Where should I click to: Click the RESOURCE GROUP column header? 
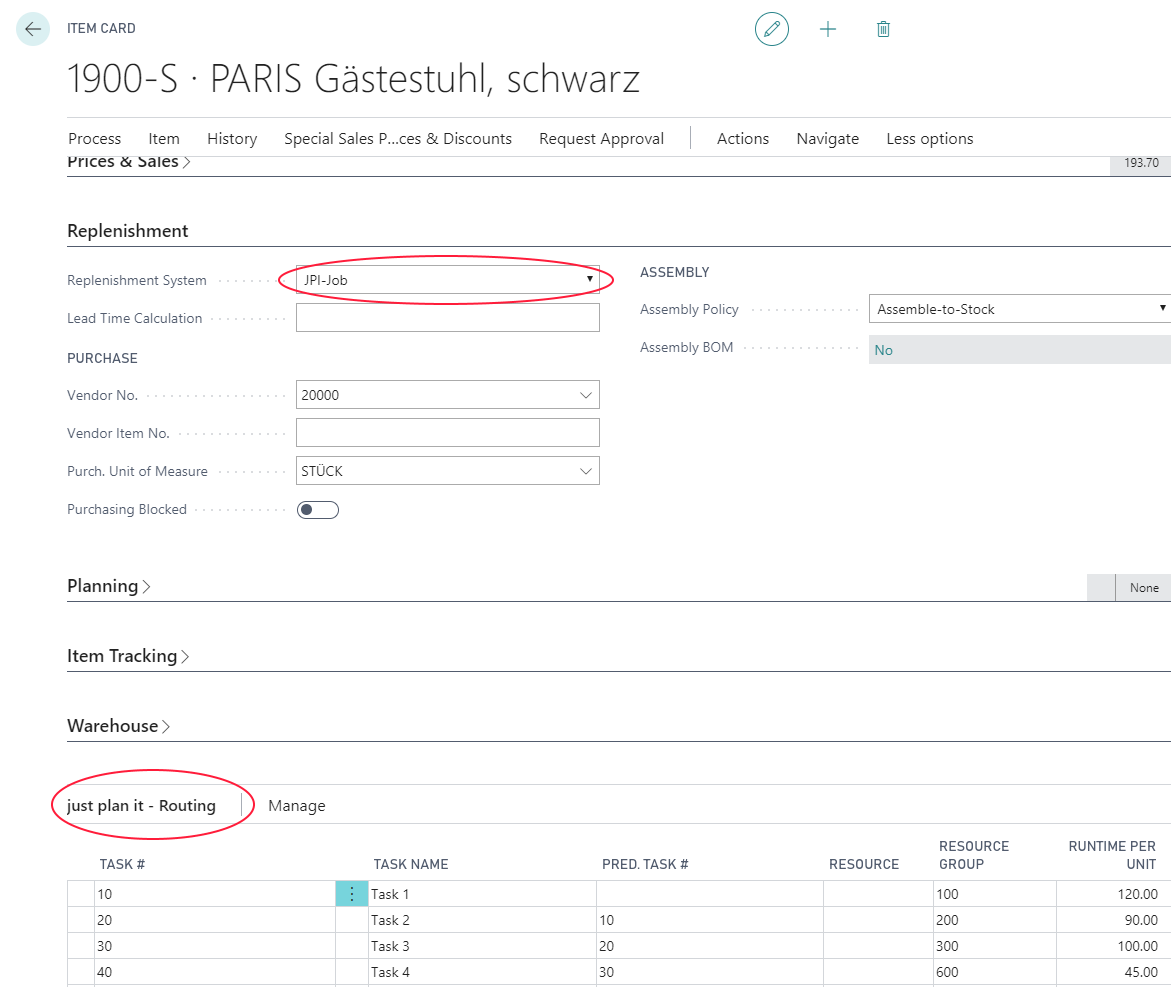coord(974,855)
